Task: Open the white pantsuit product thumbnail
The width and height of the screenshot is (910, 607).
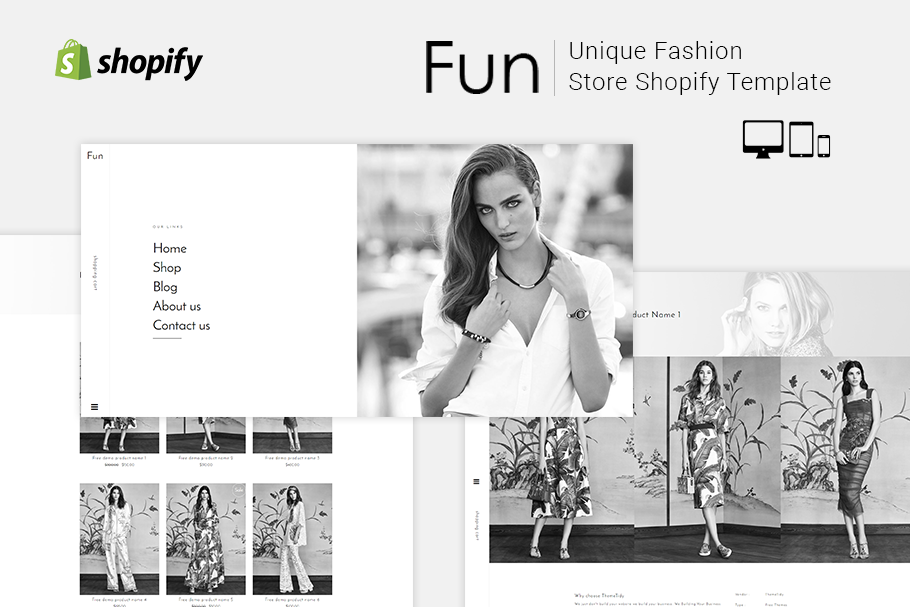Action: pyautogui.click(x=119, y=539)
